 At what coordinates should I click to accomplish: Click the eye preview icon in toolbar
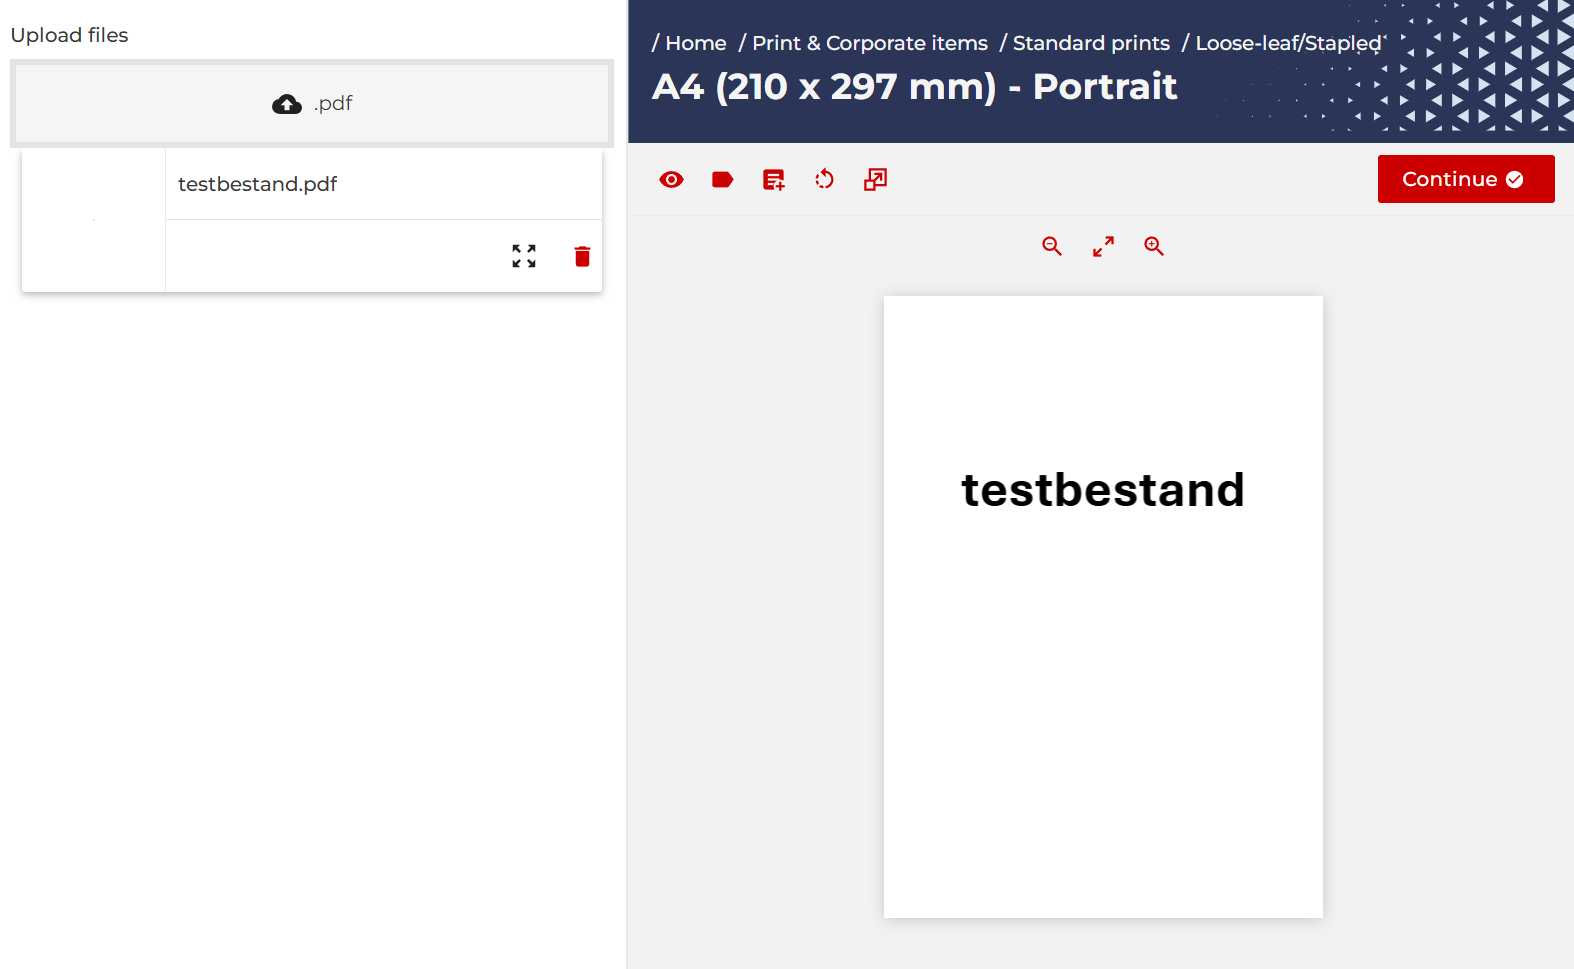pos(671,179)
